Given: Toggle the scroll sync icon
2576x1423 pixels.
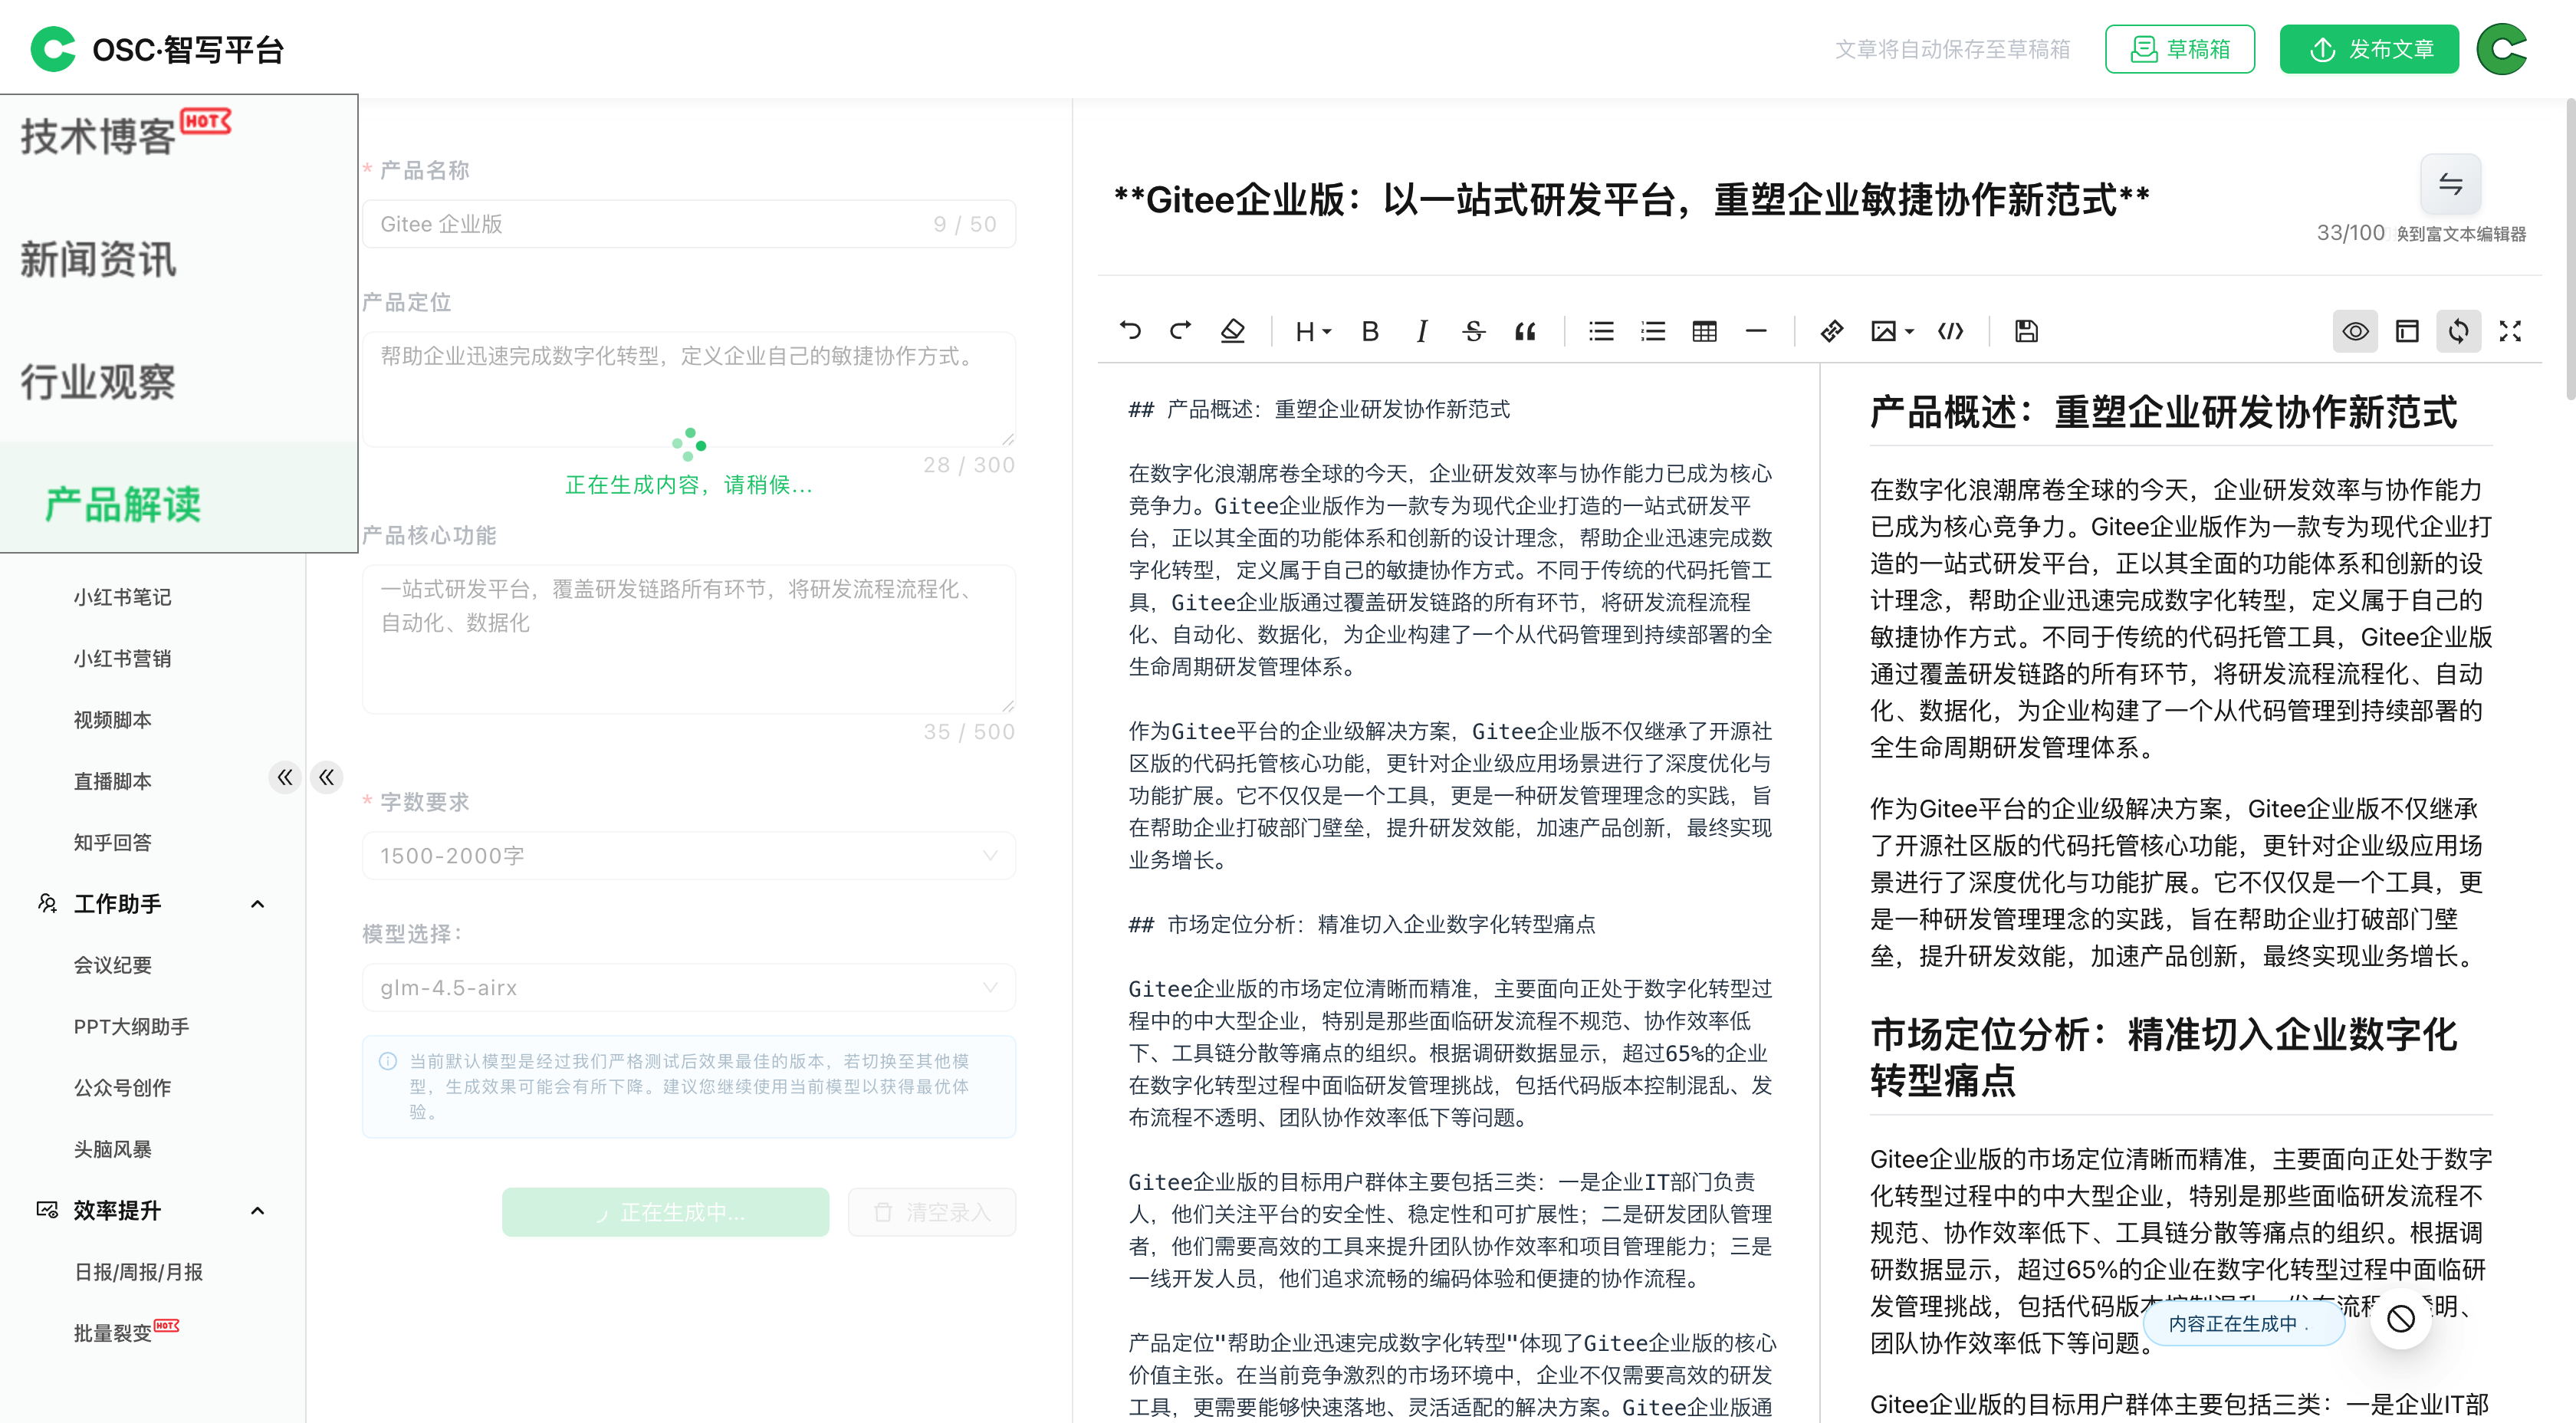Looking at the screenshot, I should point(2458,331).
